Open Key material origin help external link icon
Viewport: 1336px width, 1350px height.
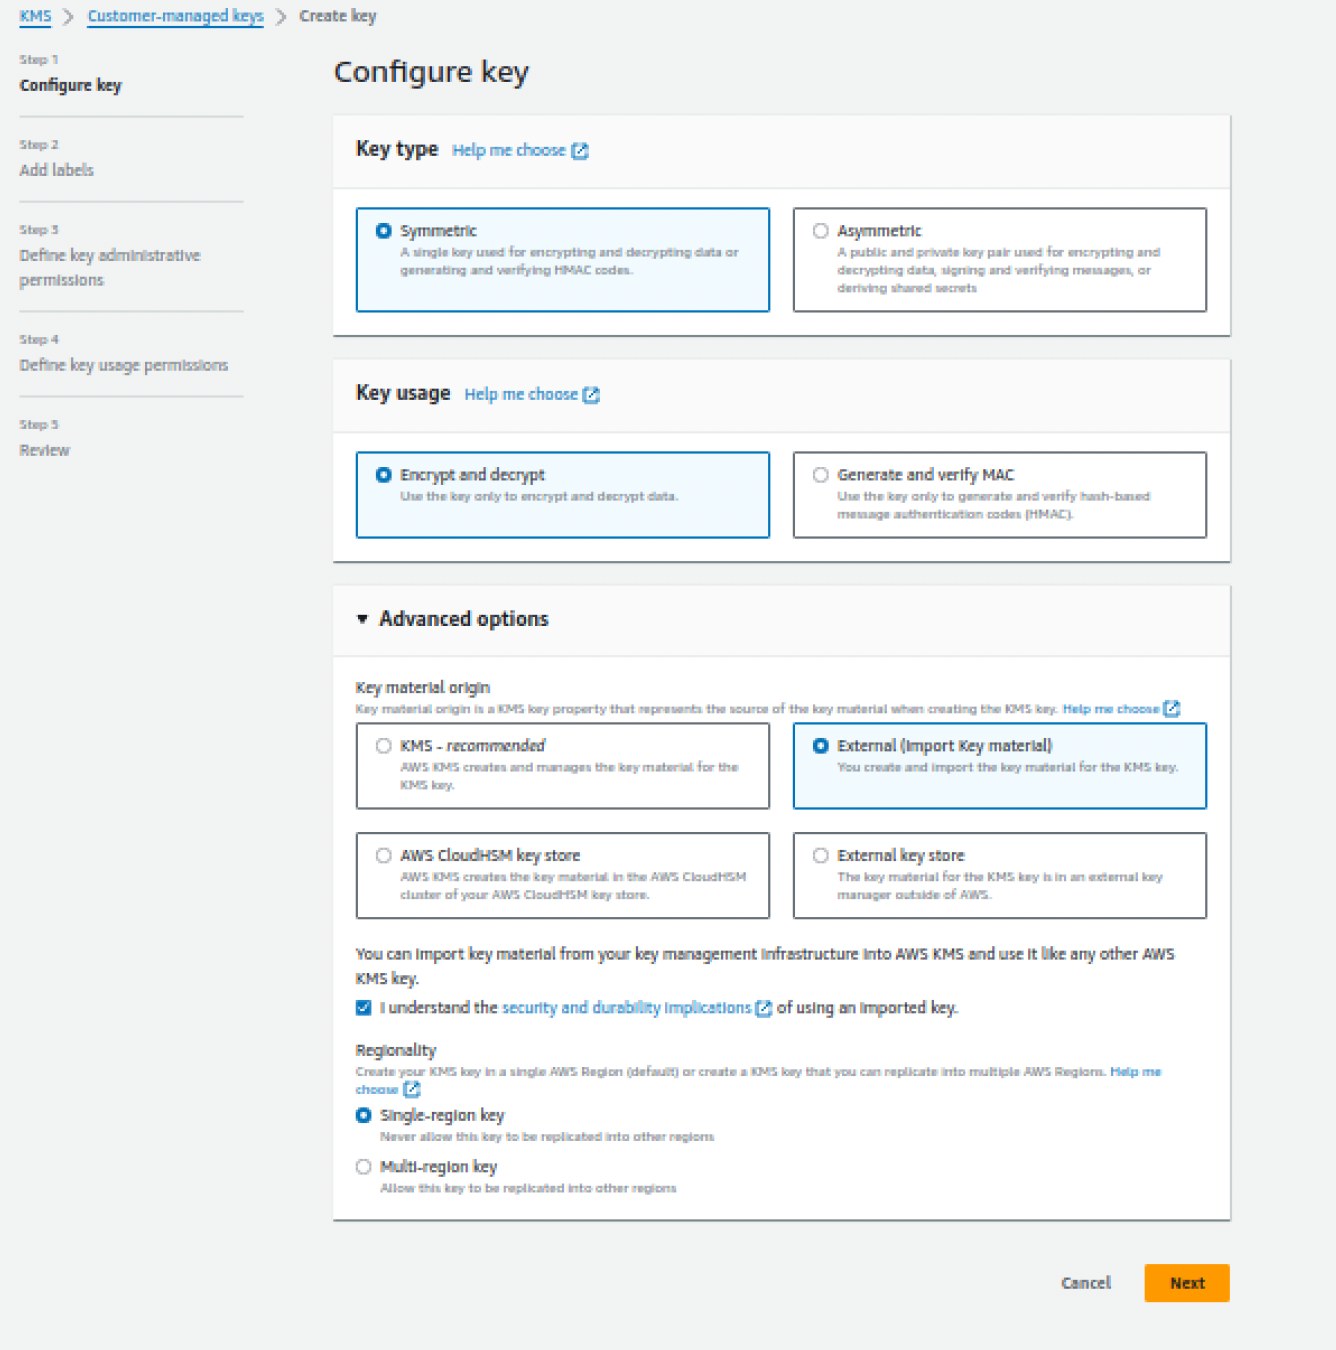point(1172,708)
